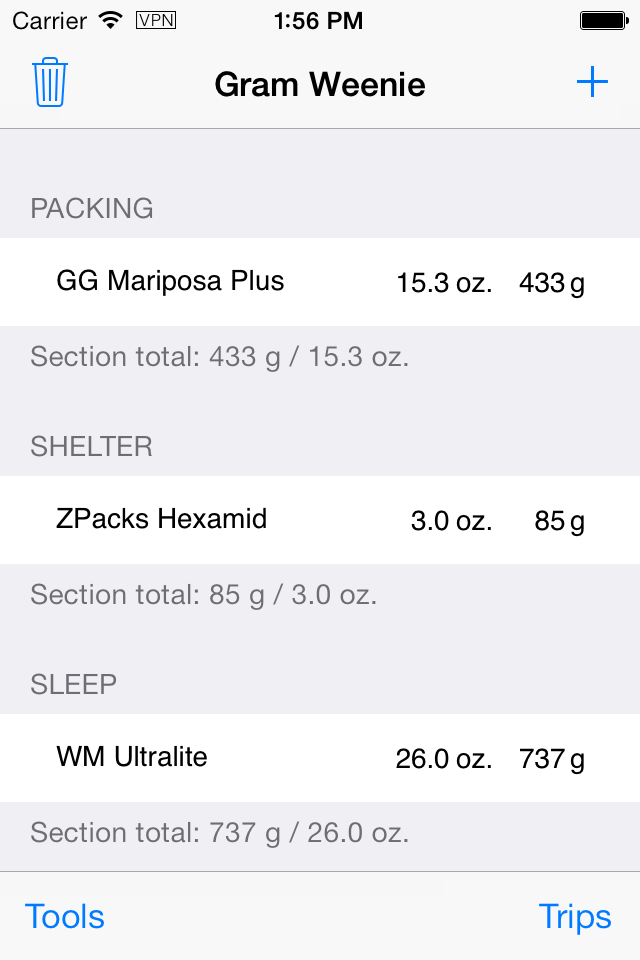Tap Section total 85 g footer
The width and height of the screenshot is (640, 960).
tap(204, 595)
